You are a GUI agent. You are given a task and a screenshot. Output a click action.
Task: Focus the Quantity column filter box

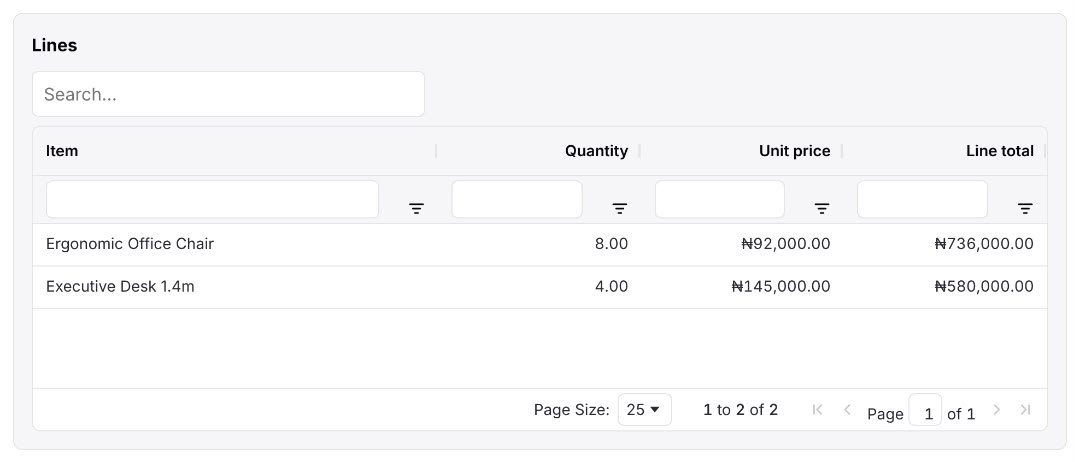tap(517, 200)
